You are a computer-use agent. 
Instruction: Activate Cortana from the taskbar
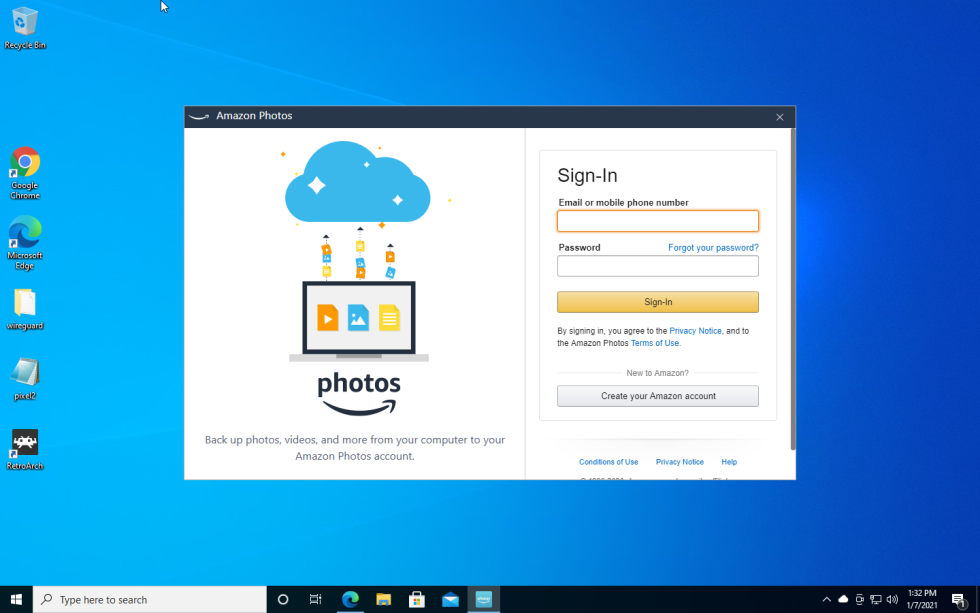click(283, 599)
